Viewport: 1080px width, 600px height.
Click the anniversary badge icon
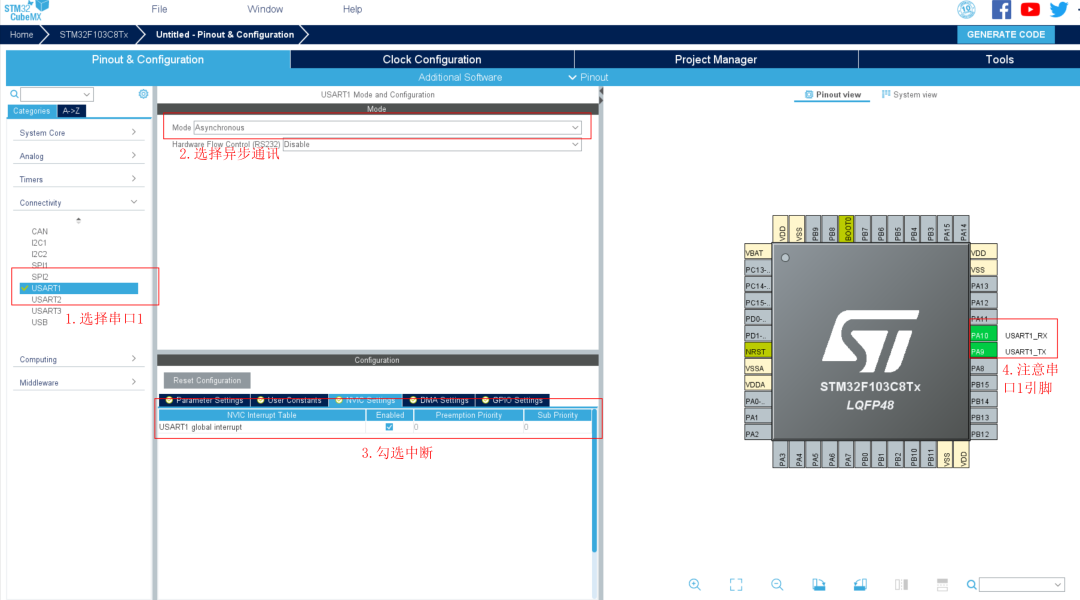(966, 9)
